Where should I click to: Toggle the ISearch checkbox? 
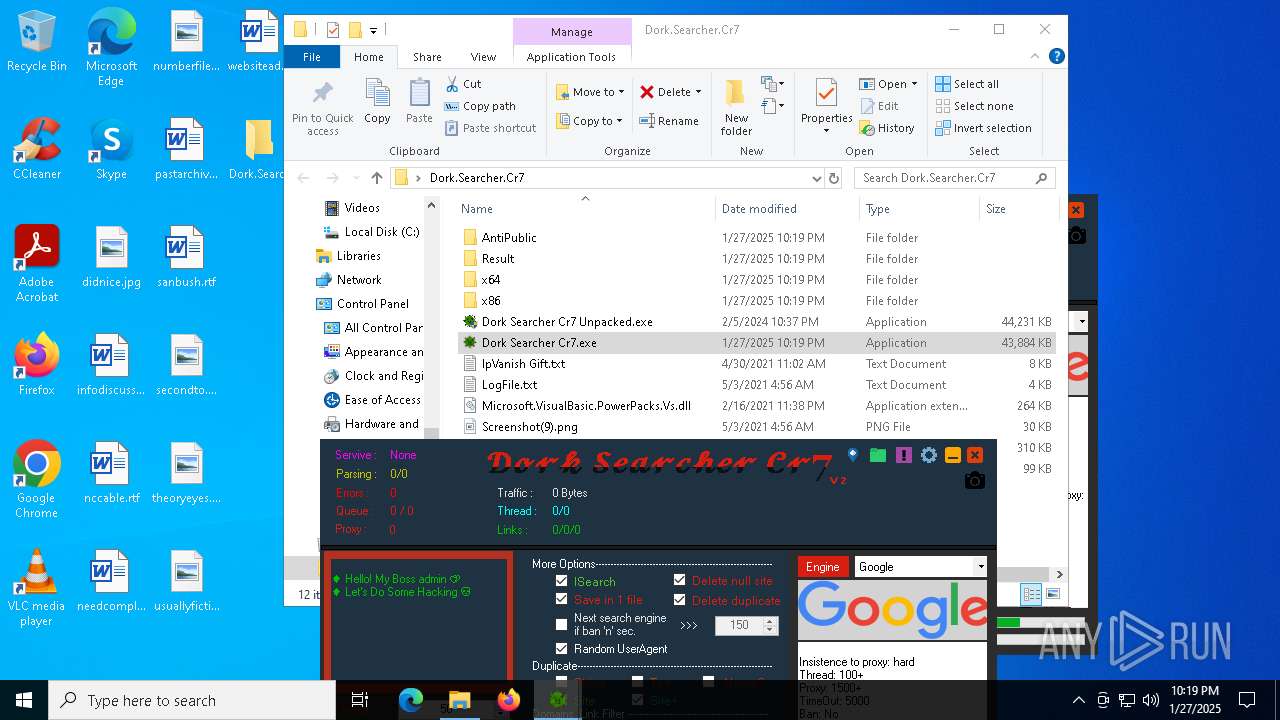pyautogui.click(x=562, y=581)
